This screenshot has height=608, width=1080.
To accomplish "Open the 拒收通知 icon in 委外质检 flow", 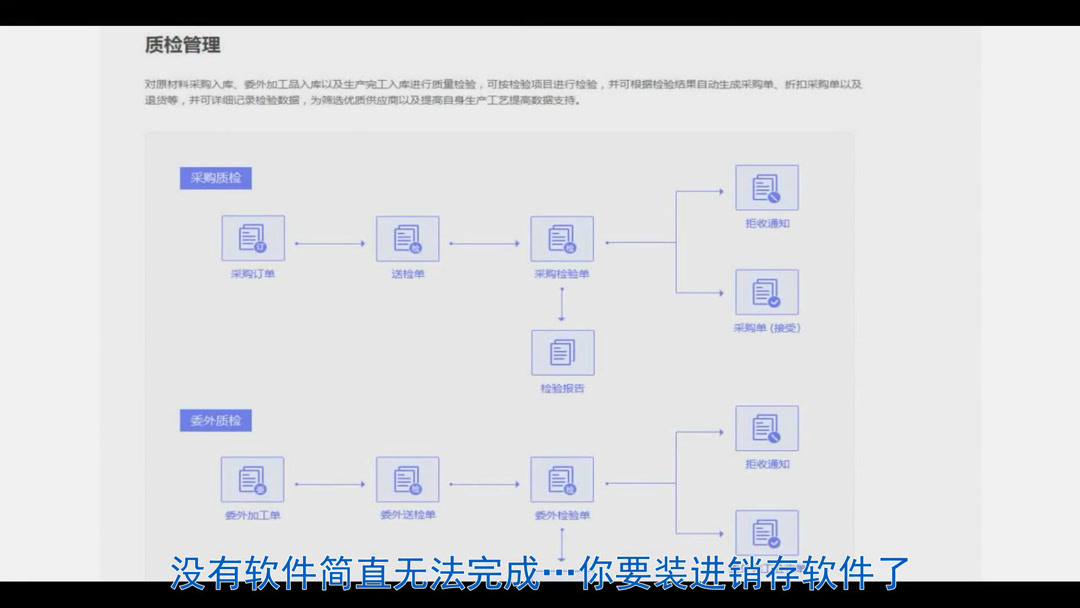I will pyautogui.click(x=765, y=430).
